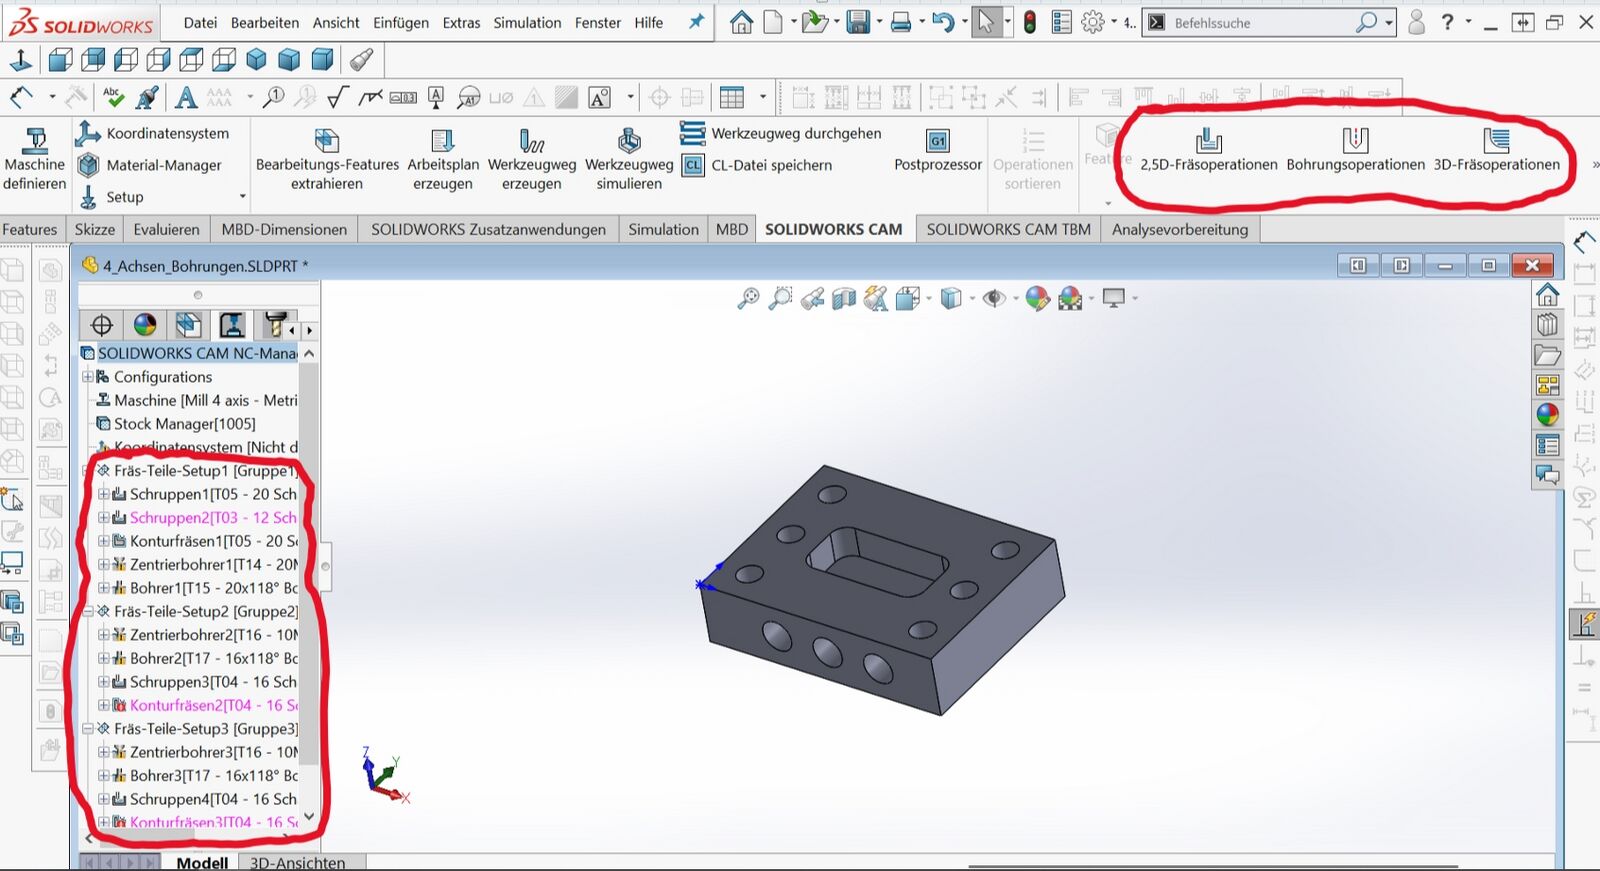Open the Setup dropdown arrow
The width and height of the screenshot is (1600, 871).
(x=242, y=197)
